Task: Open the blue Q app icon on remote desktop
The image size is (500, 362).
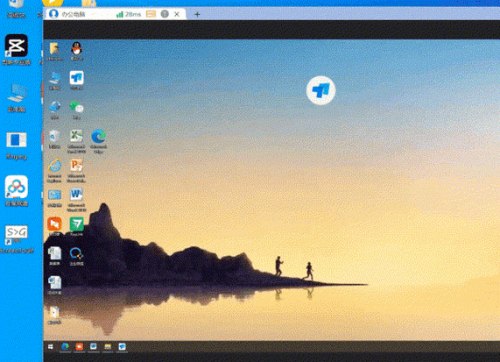Action: click(x=76, y=254)
